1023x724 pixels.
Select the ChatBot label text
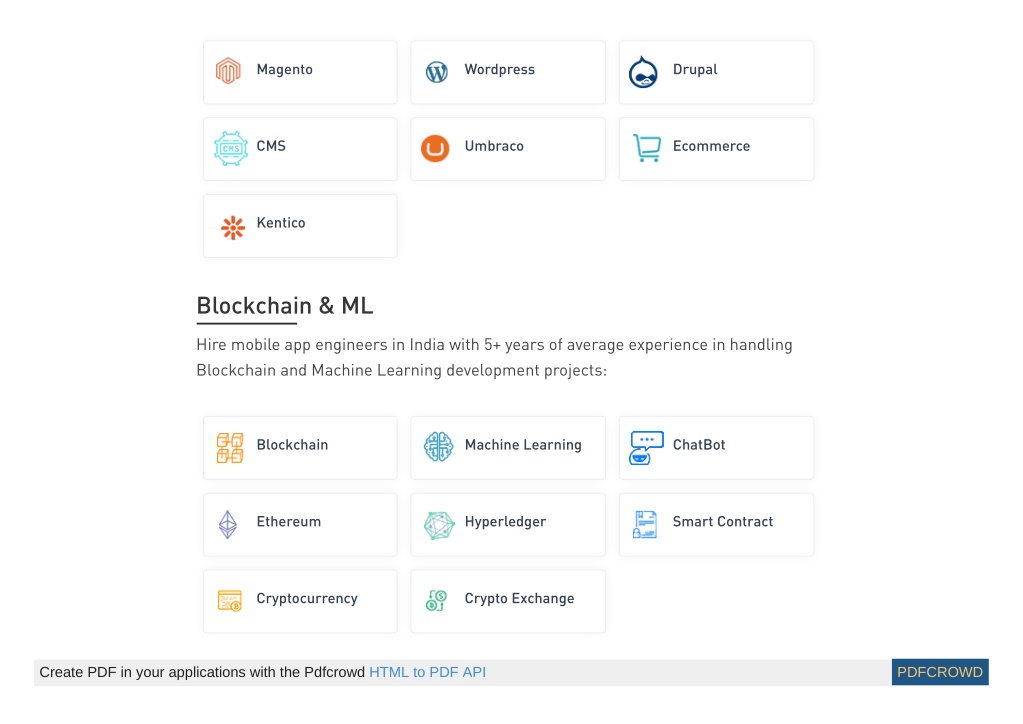(699, 445)
